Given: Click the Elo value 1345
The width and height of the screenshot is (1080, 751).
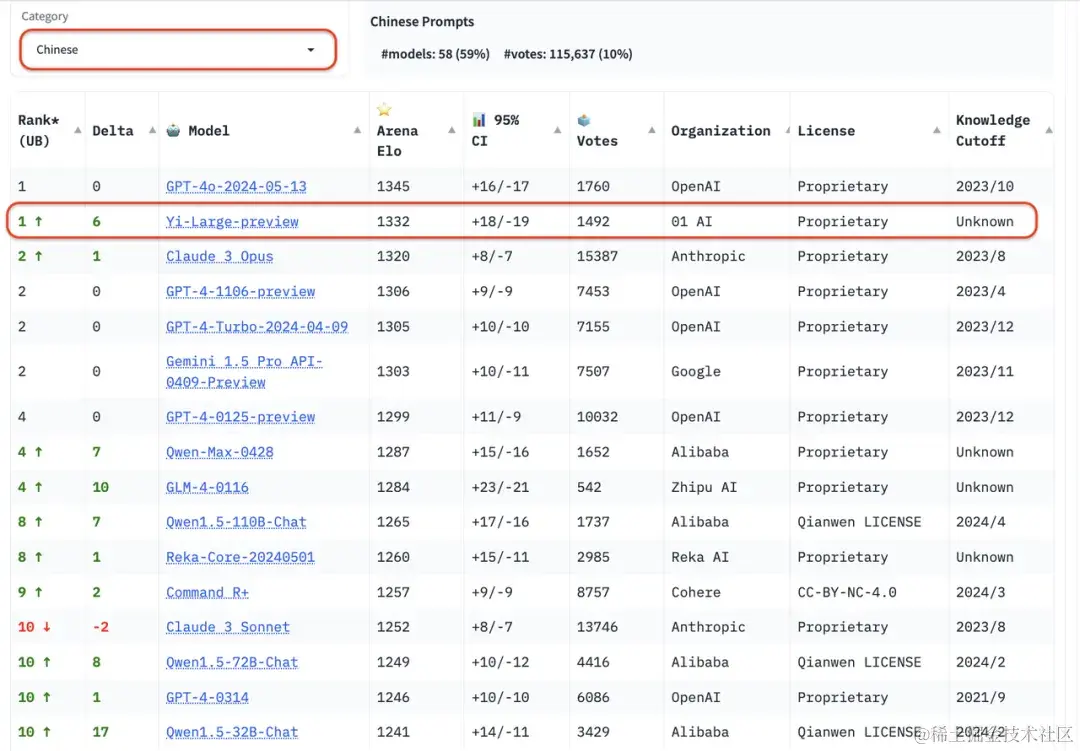Looking at the screenshot, I should (x=393, y=187).
